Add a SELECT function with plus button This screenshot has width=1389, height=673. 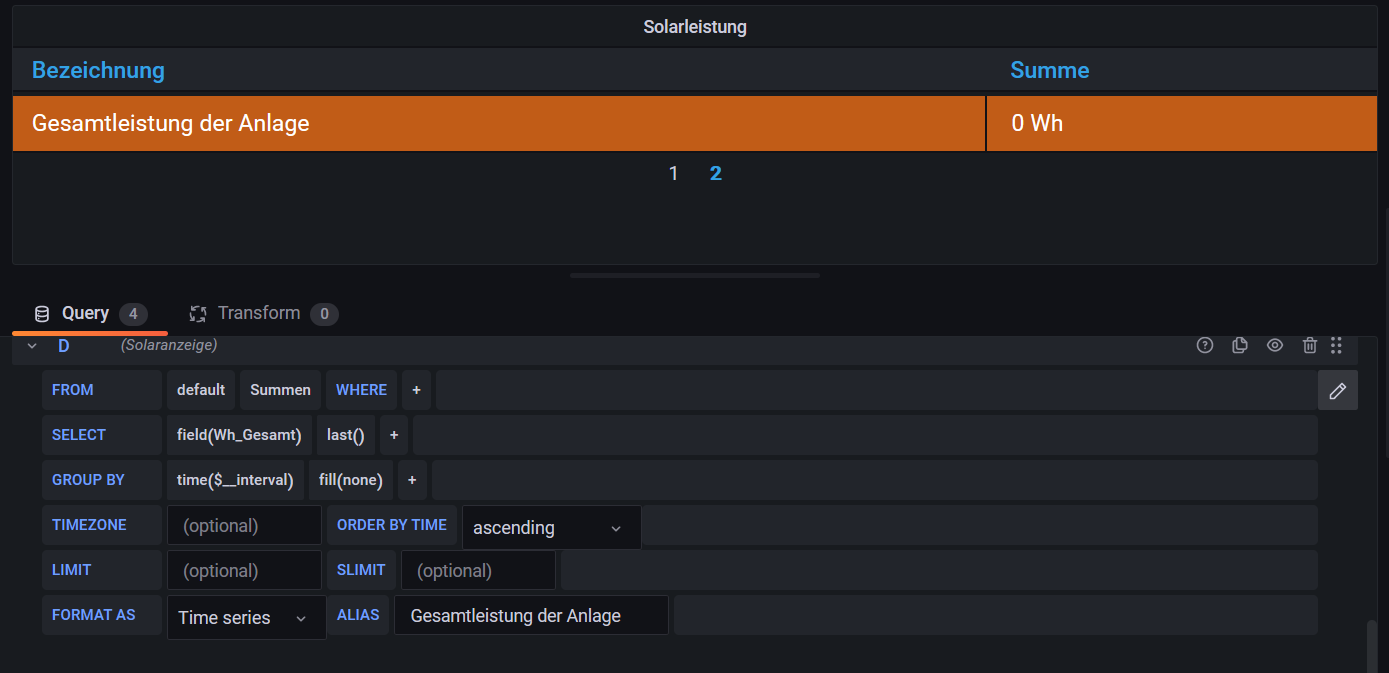[394, 435]
